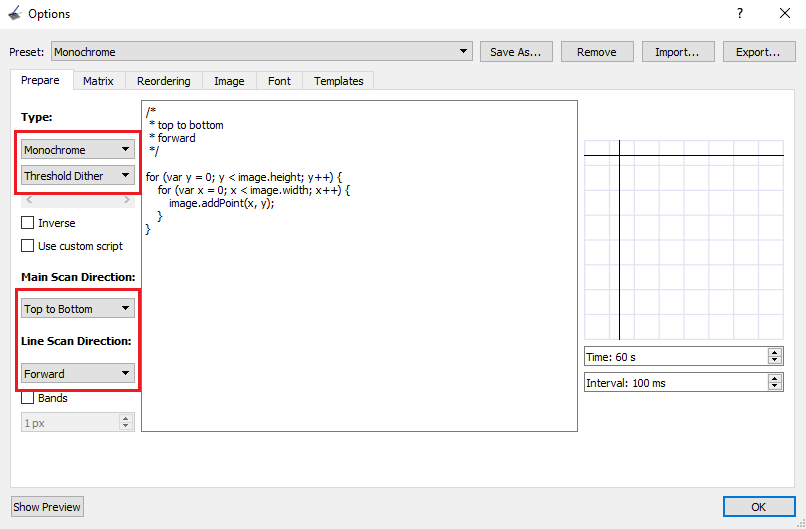
Task: Increase Time value with up arrow
Action: point(774,352)
